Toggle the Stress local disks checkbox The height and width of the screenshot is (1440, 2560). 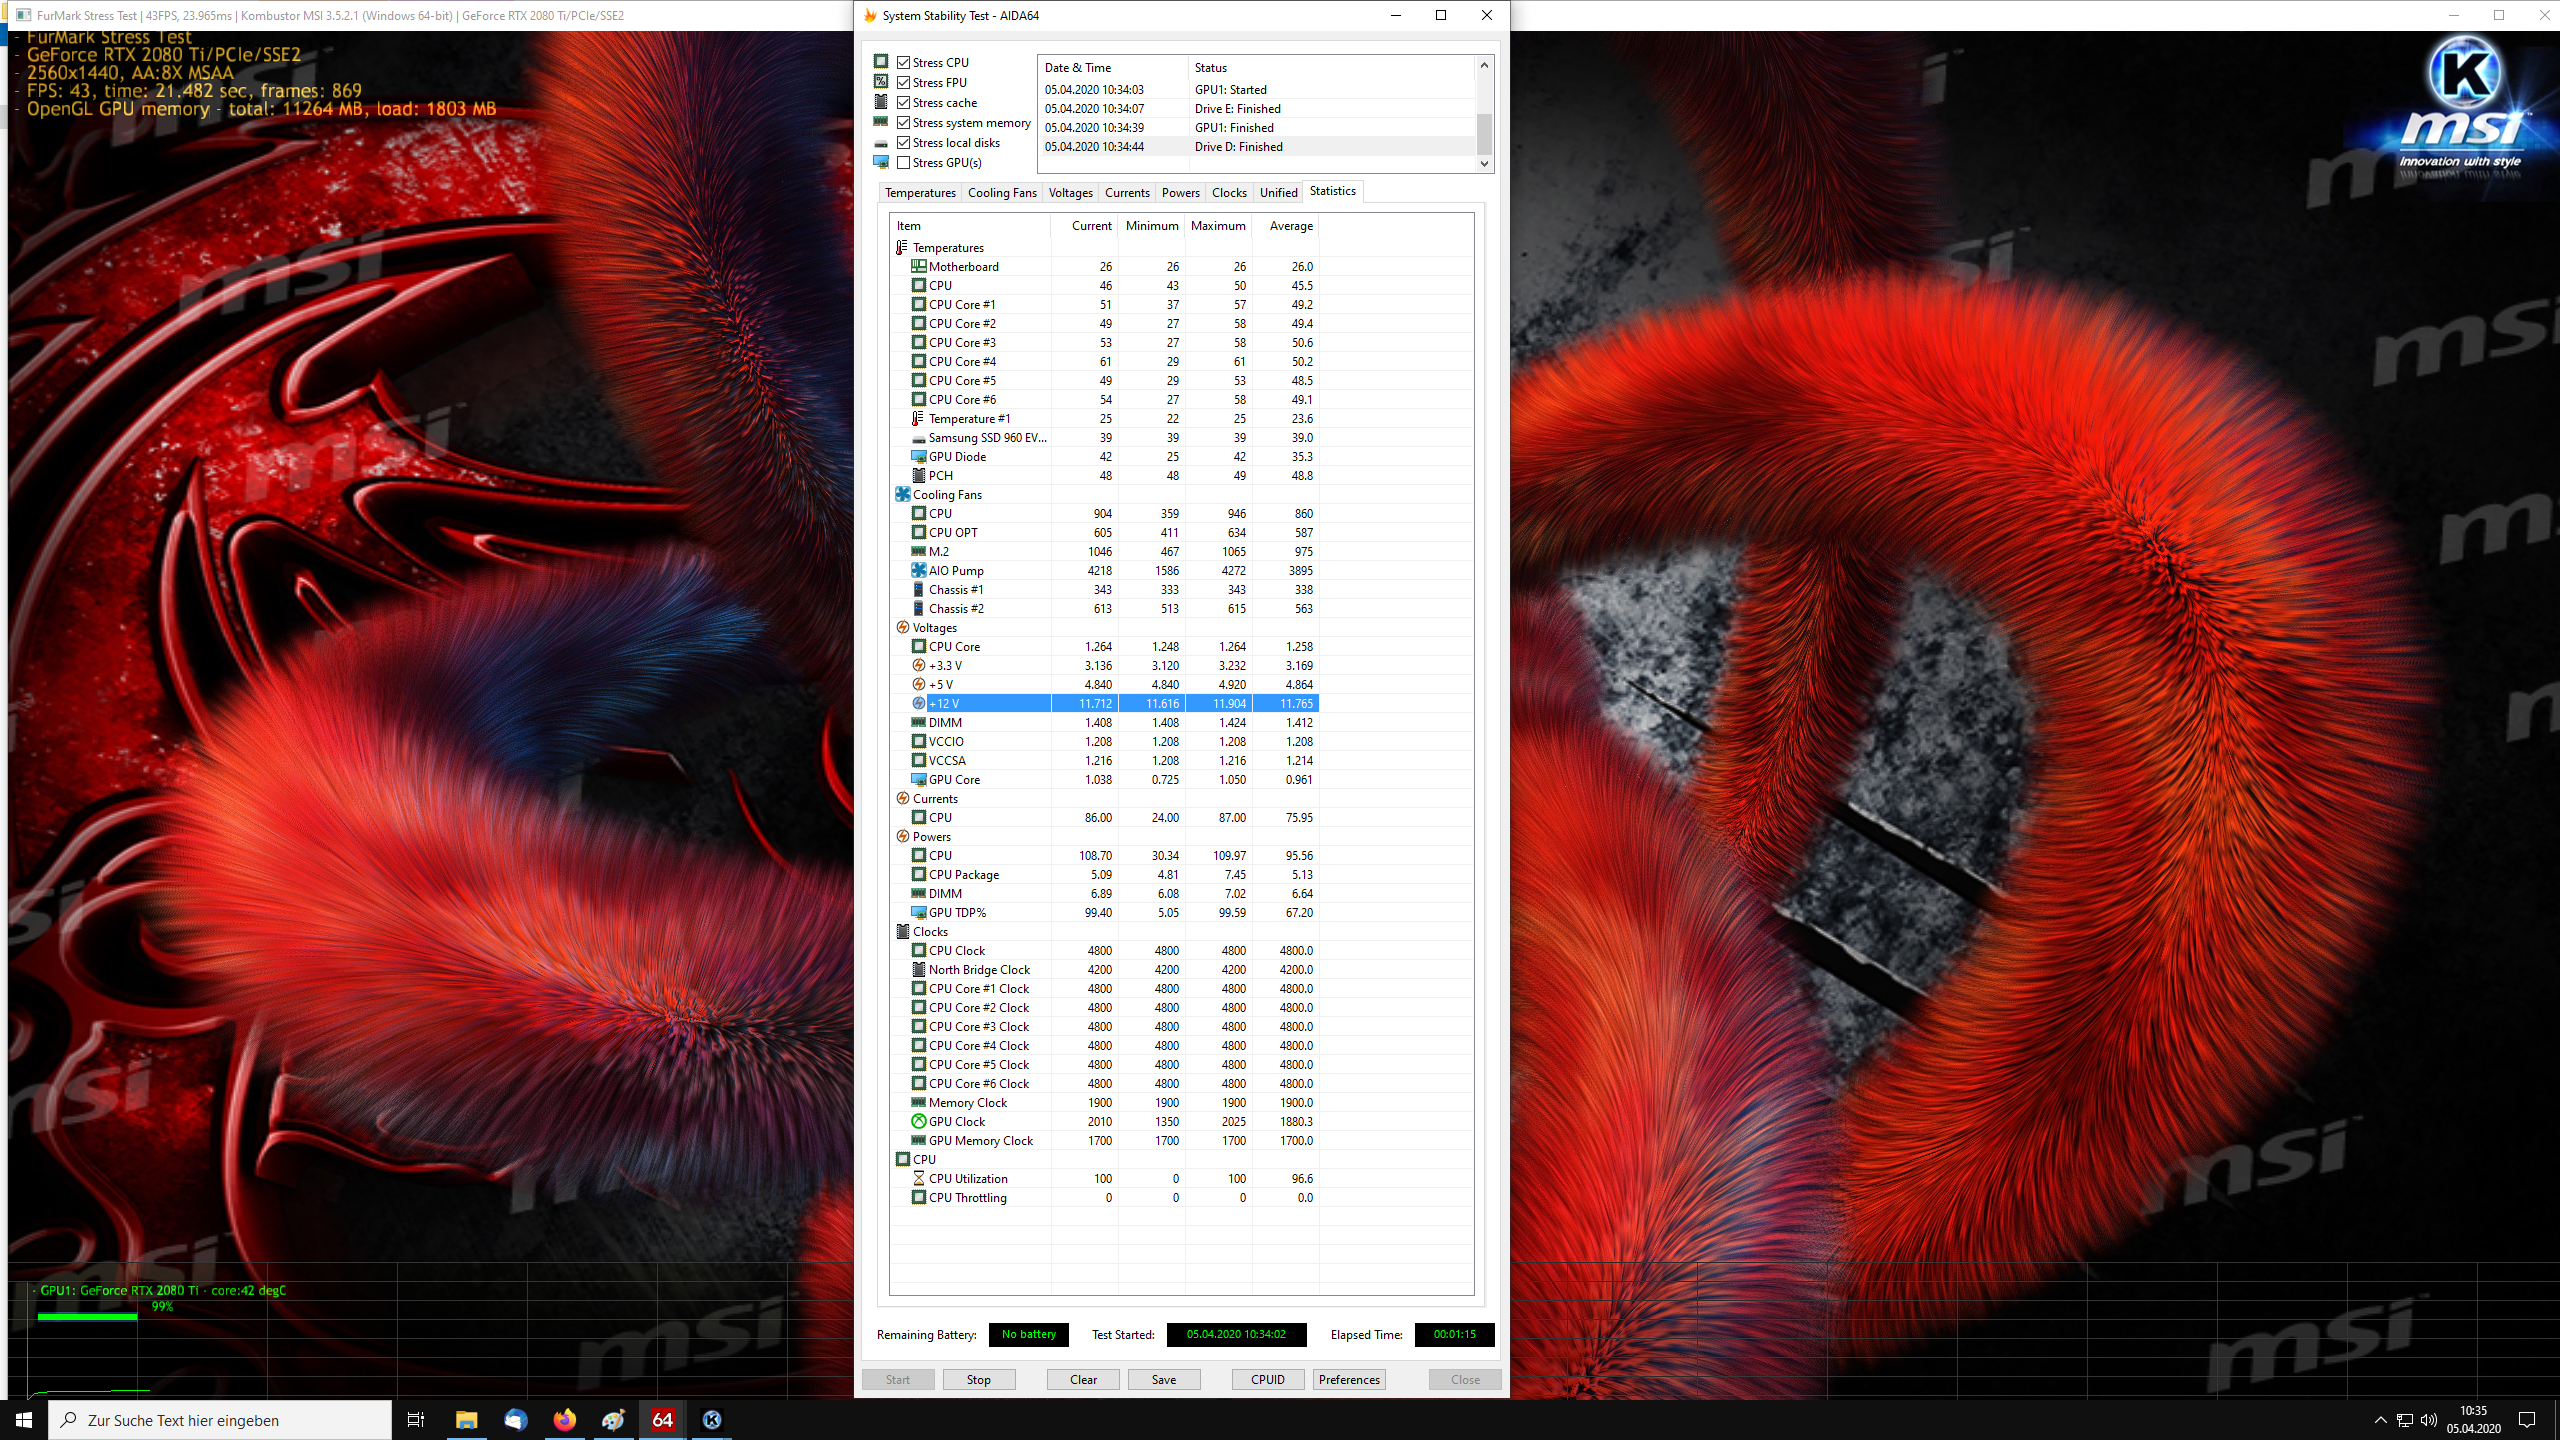point(904,142)
